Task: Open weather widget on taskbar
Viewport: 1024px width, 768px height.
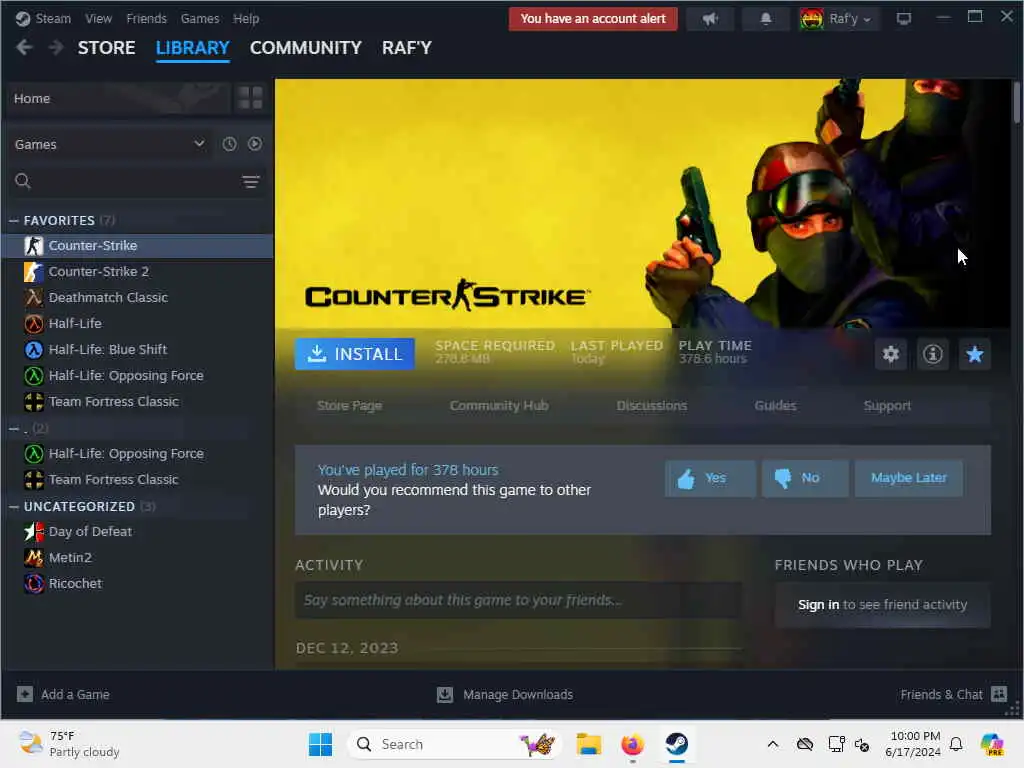Action: (x=69, y=744)
